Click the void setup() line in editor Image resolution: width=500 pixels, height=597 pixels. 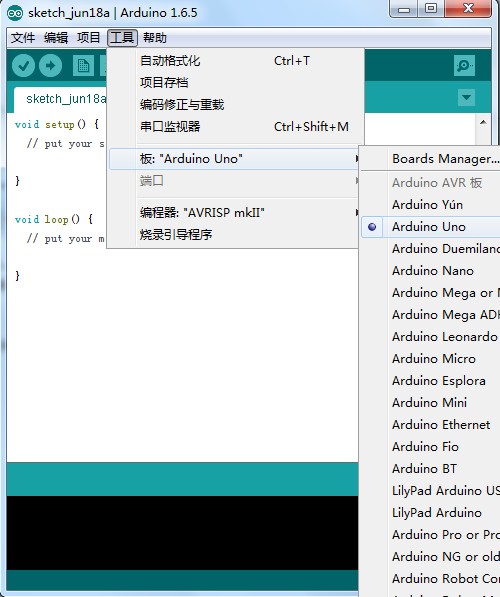coord(57,125)
